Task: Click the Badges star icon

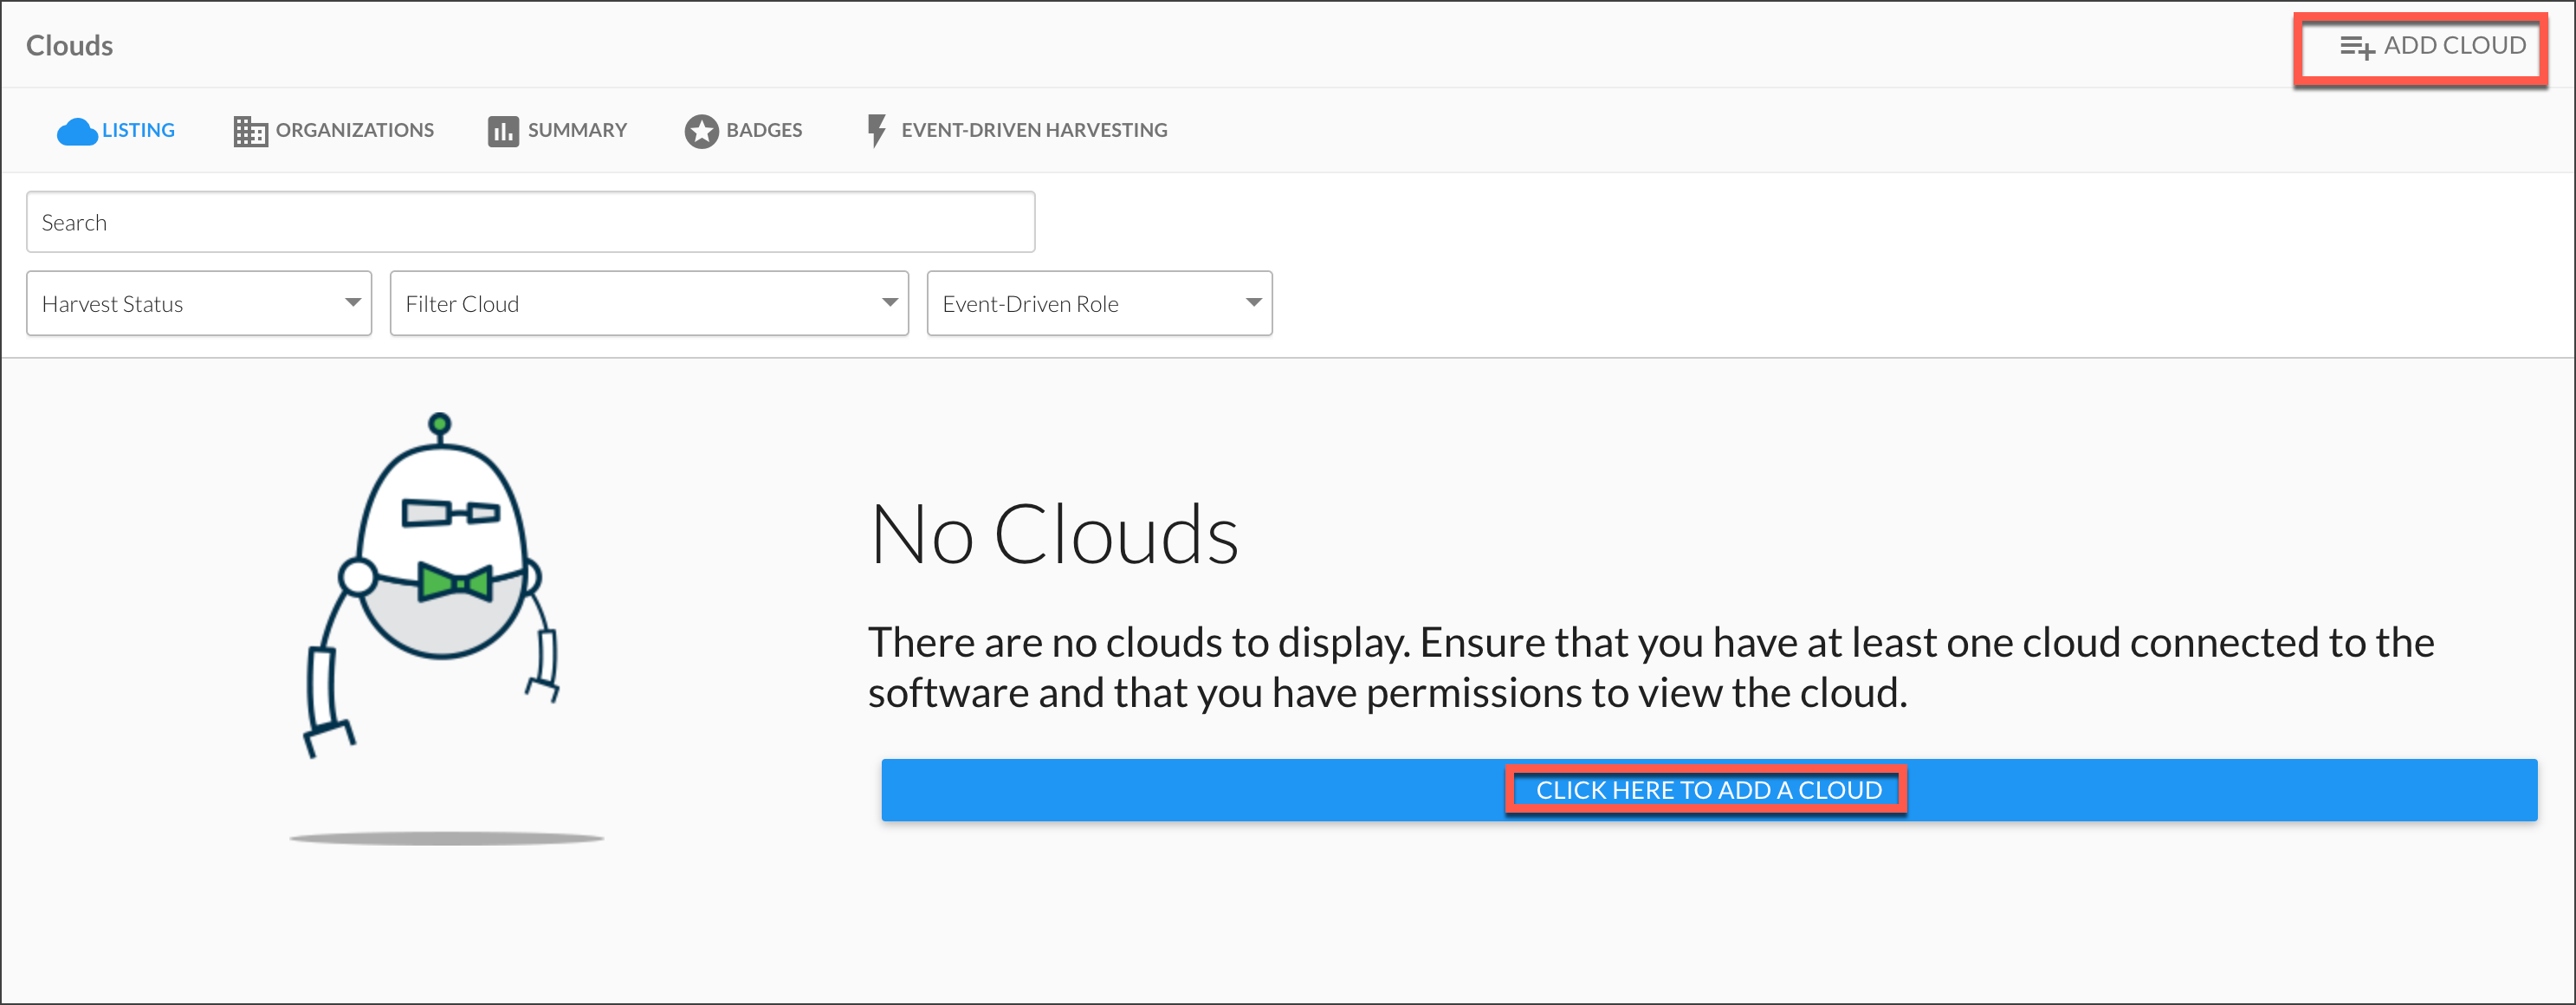Action: click(701, 131)
